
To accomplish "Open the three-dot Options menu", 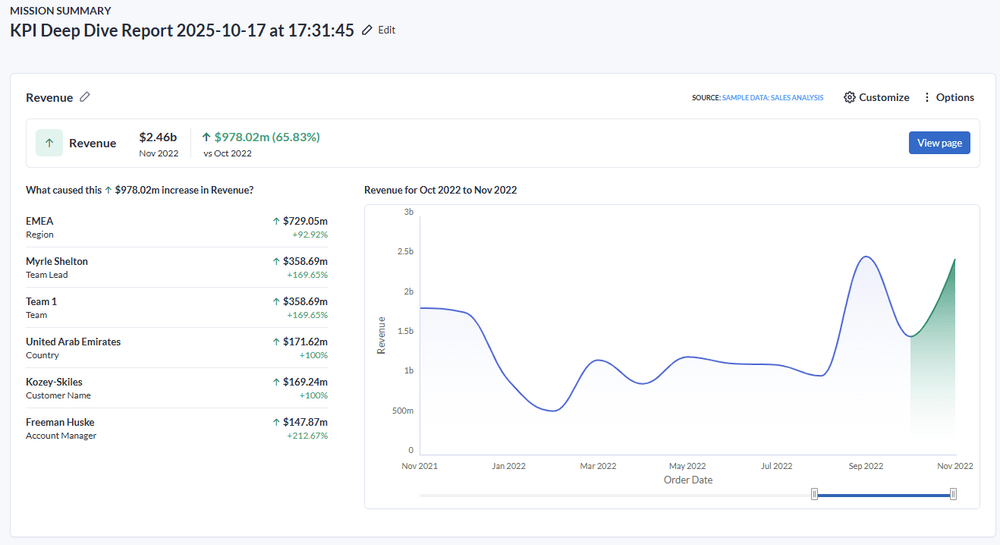I will point(927,97).
